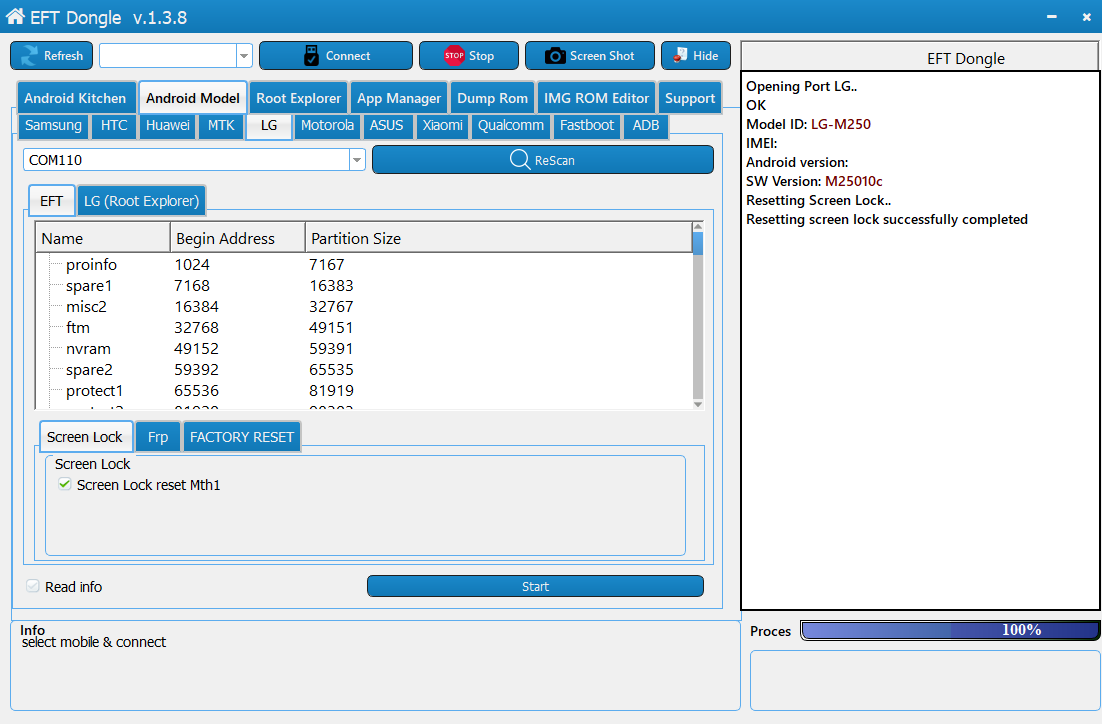This screenshot has height=724, width=1102.
Task: Open the App Manager tab
Action: [398, 98]
